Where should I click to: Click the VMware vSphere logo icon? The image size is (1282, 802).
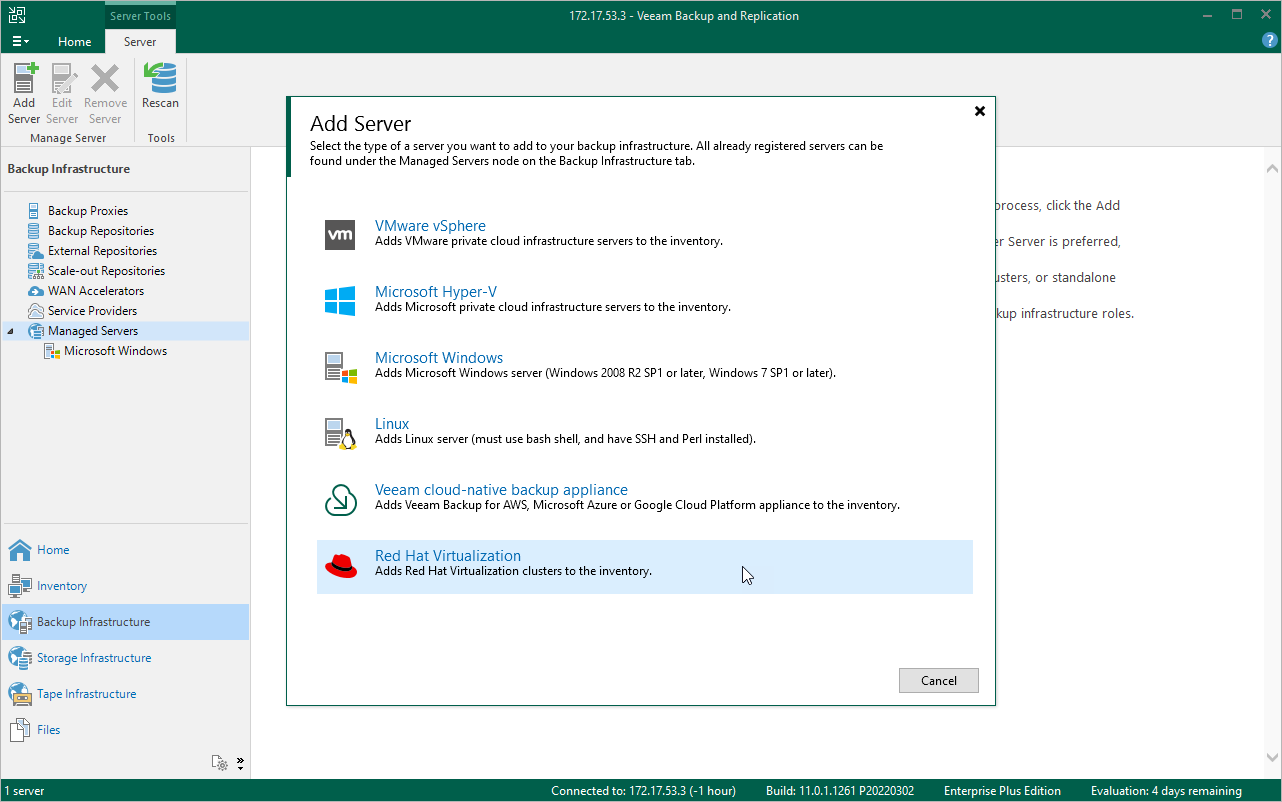point(340,234)
